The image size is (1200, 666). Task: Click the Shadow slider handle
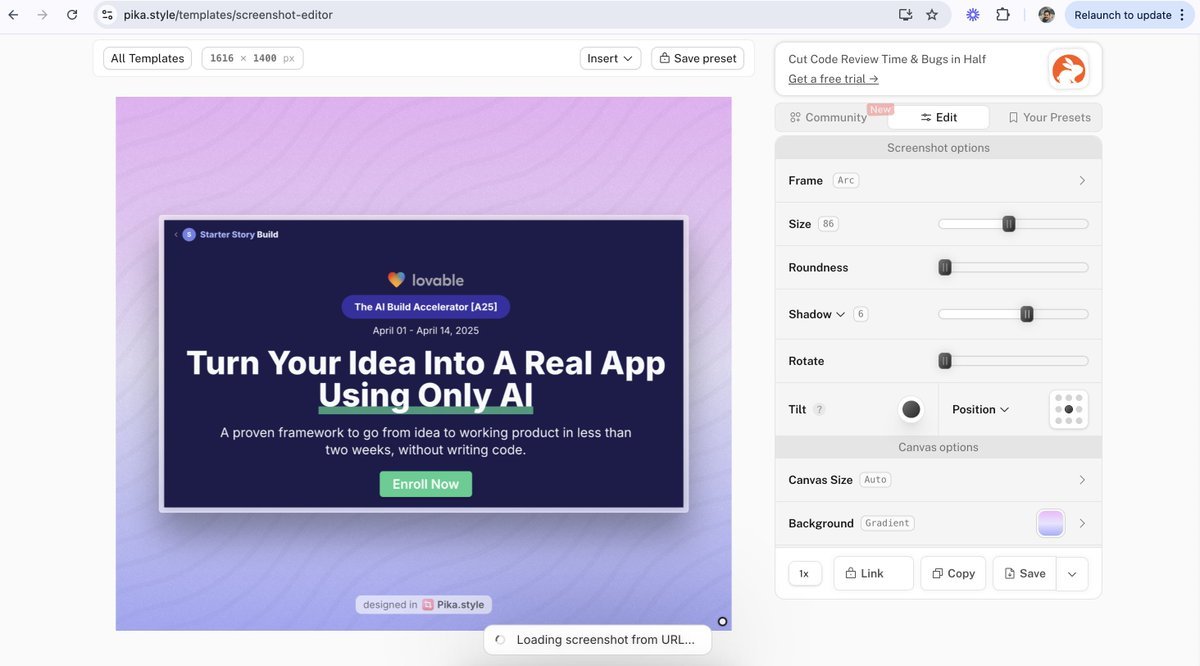tap(1027, 314)
